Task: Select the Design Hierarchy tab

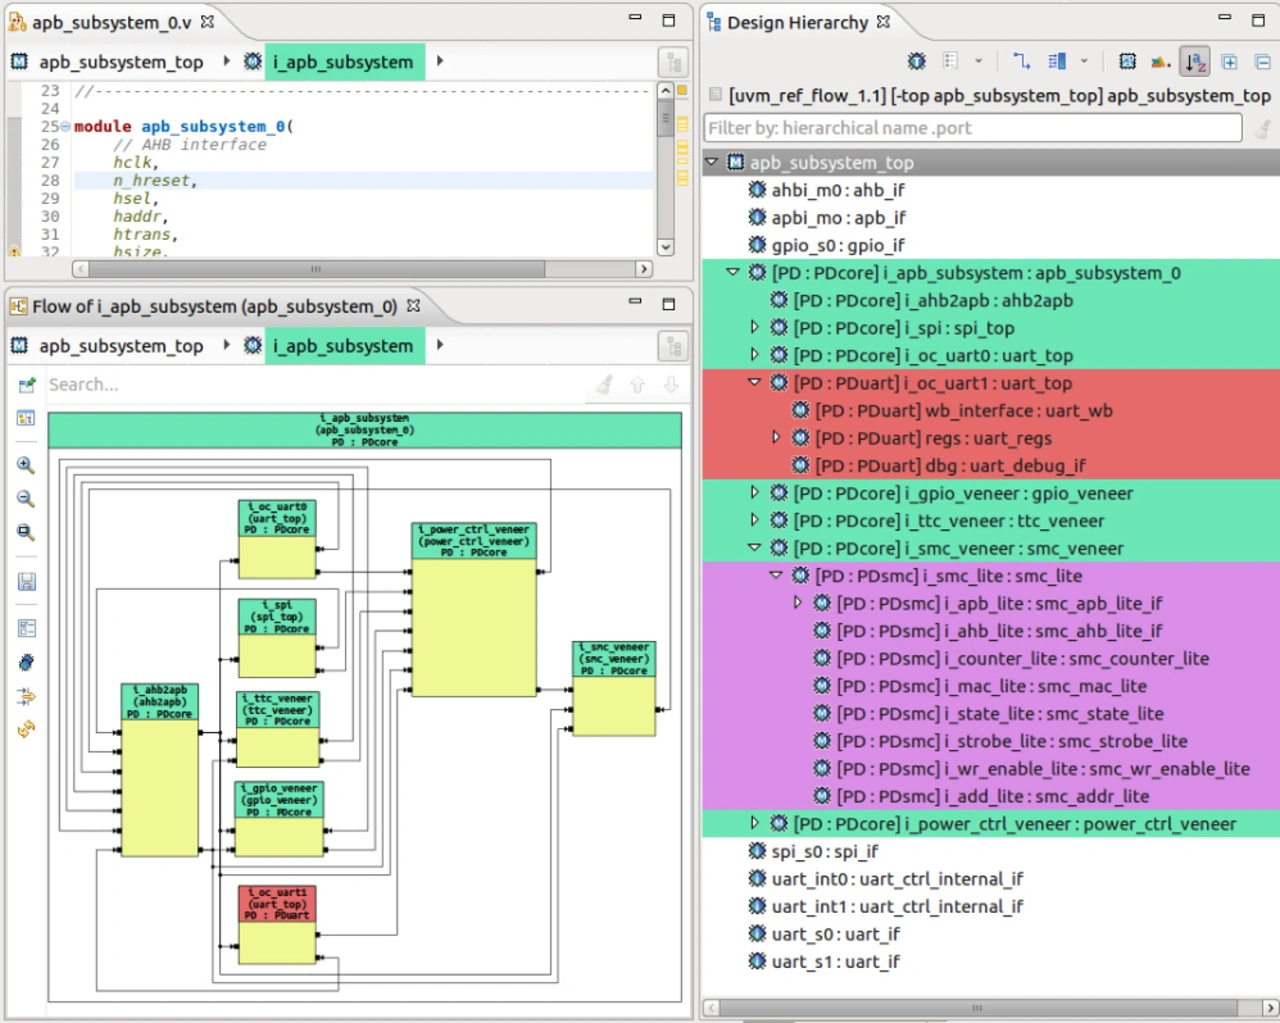Action: click(x=796, y=22)
